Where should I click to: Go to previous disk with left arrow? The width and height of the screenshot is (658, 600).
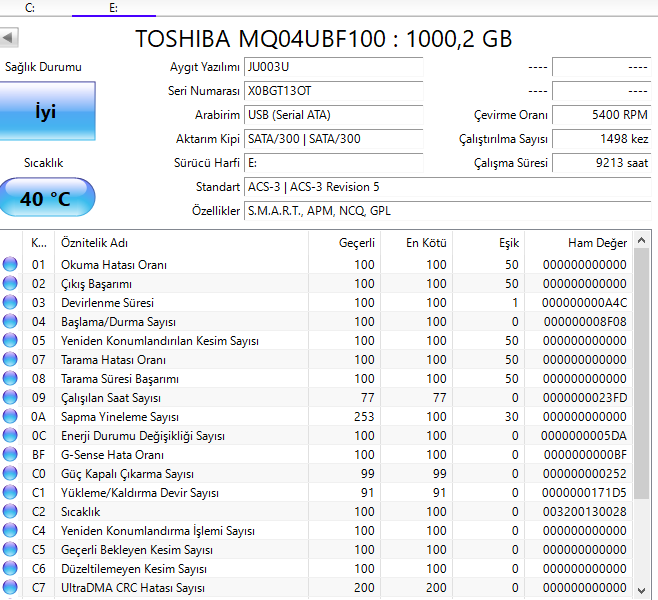coord(8,38)
